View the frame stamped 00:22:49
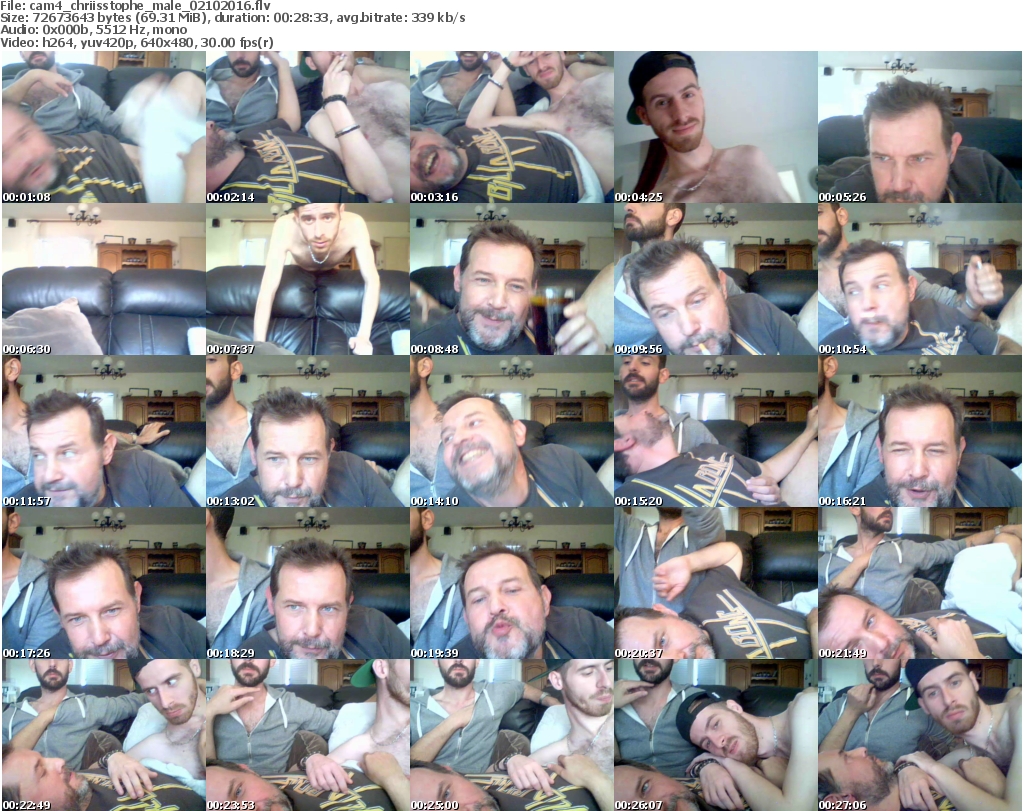Screen dimensions: 1024x811 (103, 735)
